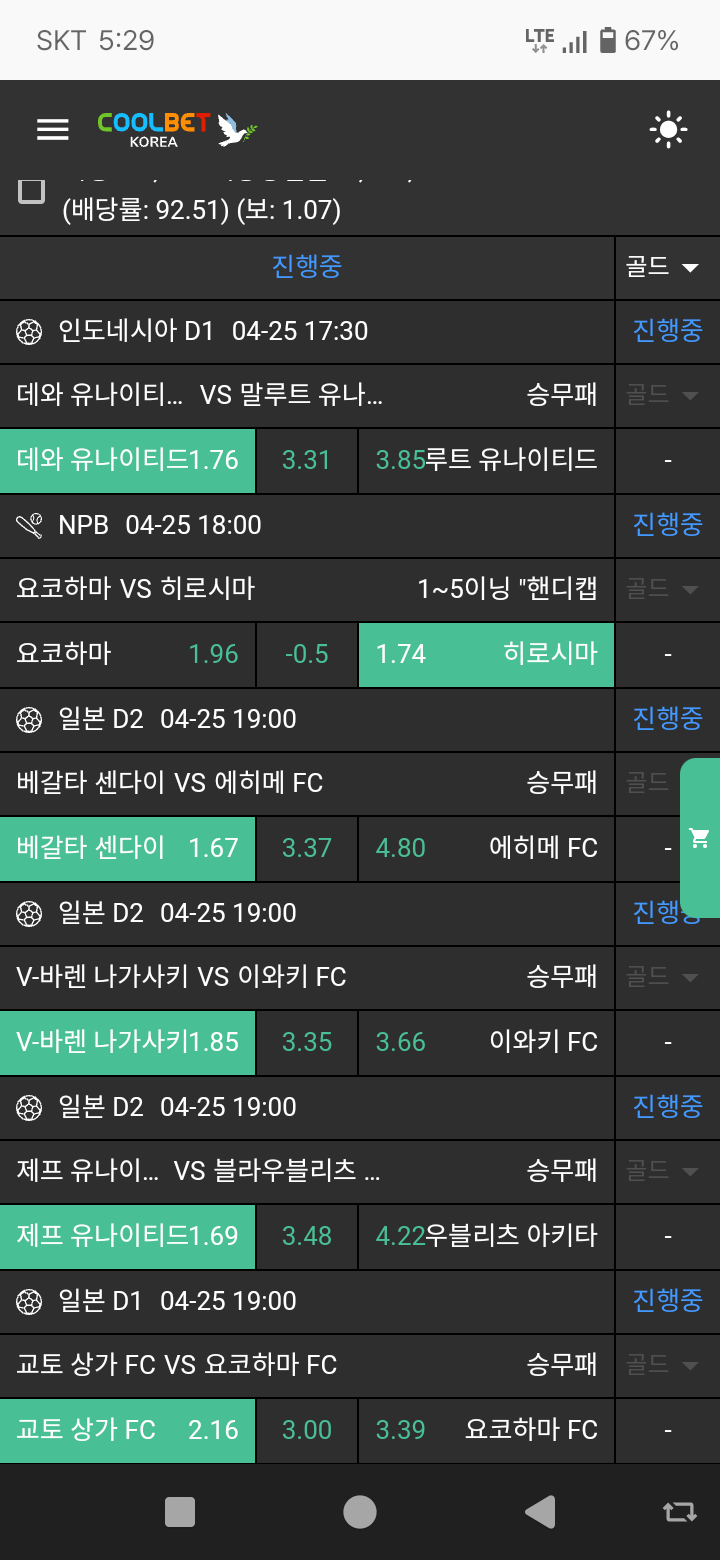Select the 진행중 header tab

[x=307, y=267]
